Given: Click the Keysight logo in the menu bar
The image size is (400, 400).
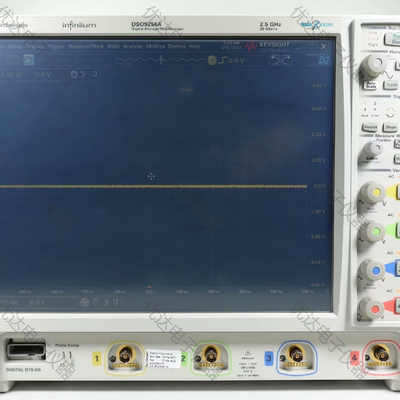Looking at the screenshot, I should [268, 46].
